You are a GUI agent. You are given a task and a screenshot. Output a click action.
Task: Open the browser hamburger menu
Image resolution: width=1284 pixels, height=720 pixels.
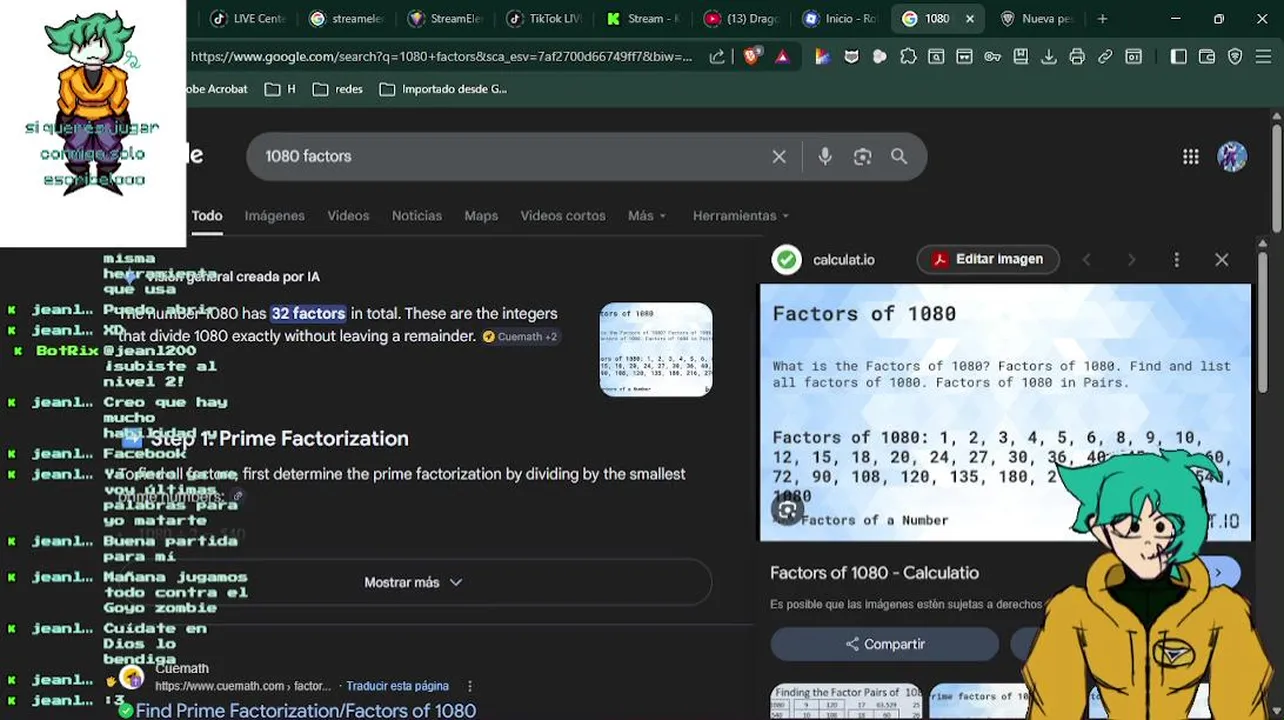(x=1263, y=57)
